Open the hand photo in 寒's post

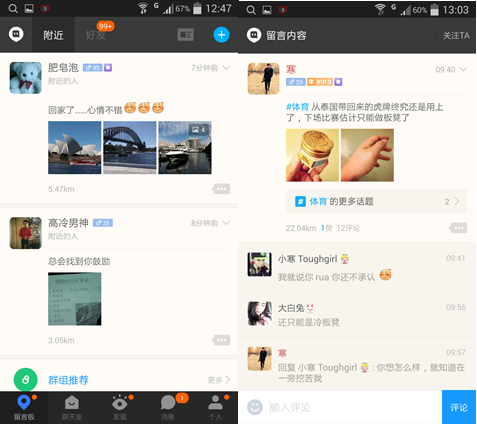[x=367, y=155]
